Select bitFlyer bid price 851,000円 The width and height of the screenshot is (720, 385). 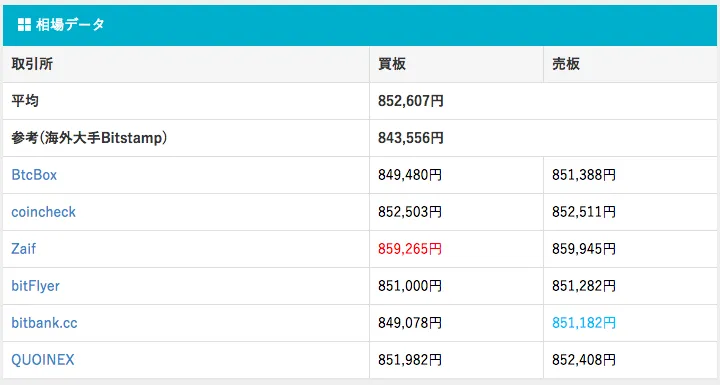(410, 286)
